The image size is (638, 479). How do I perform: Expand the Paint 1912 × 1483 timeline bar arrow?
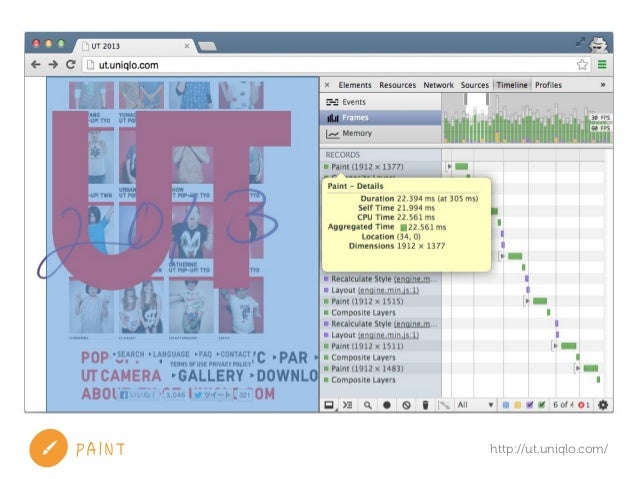tap(577, 368)
